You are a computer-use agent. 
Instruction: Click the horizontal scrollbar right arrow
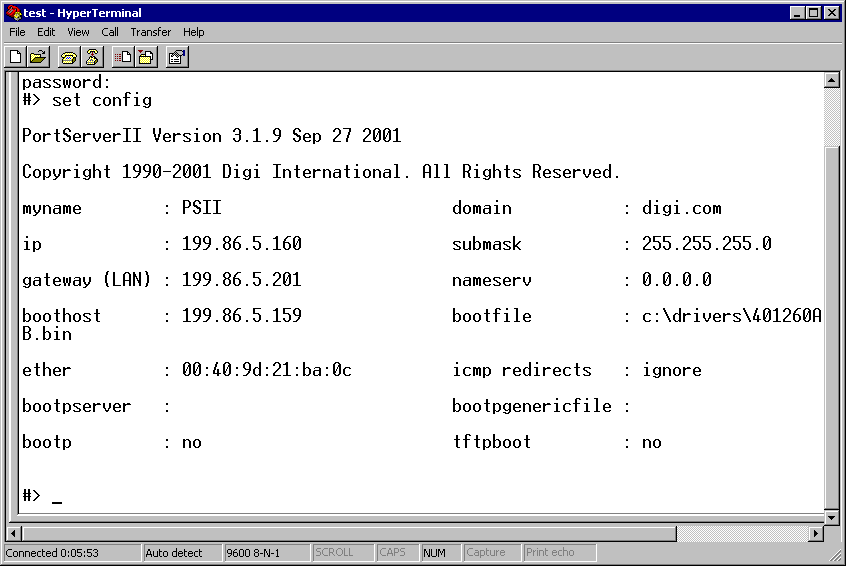[x=814, y=534]
